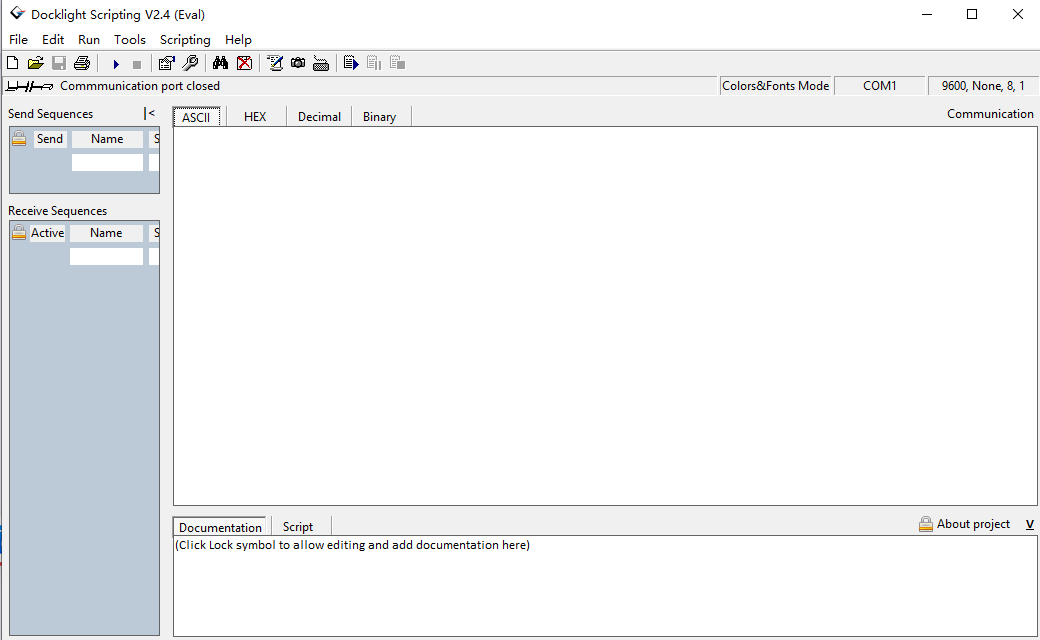Click the Send column header

coord(50,139)
